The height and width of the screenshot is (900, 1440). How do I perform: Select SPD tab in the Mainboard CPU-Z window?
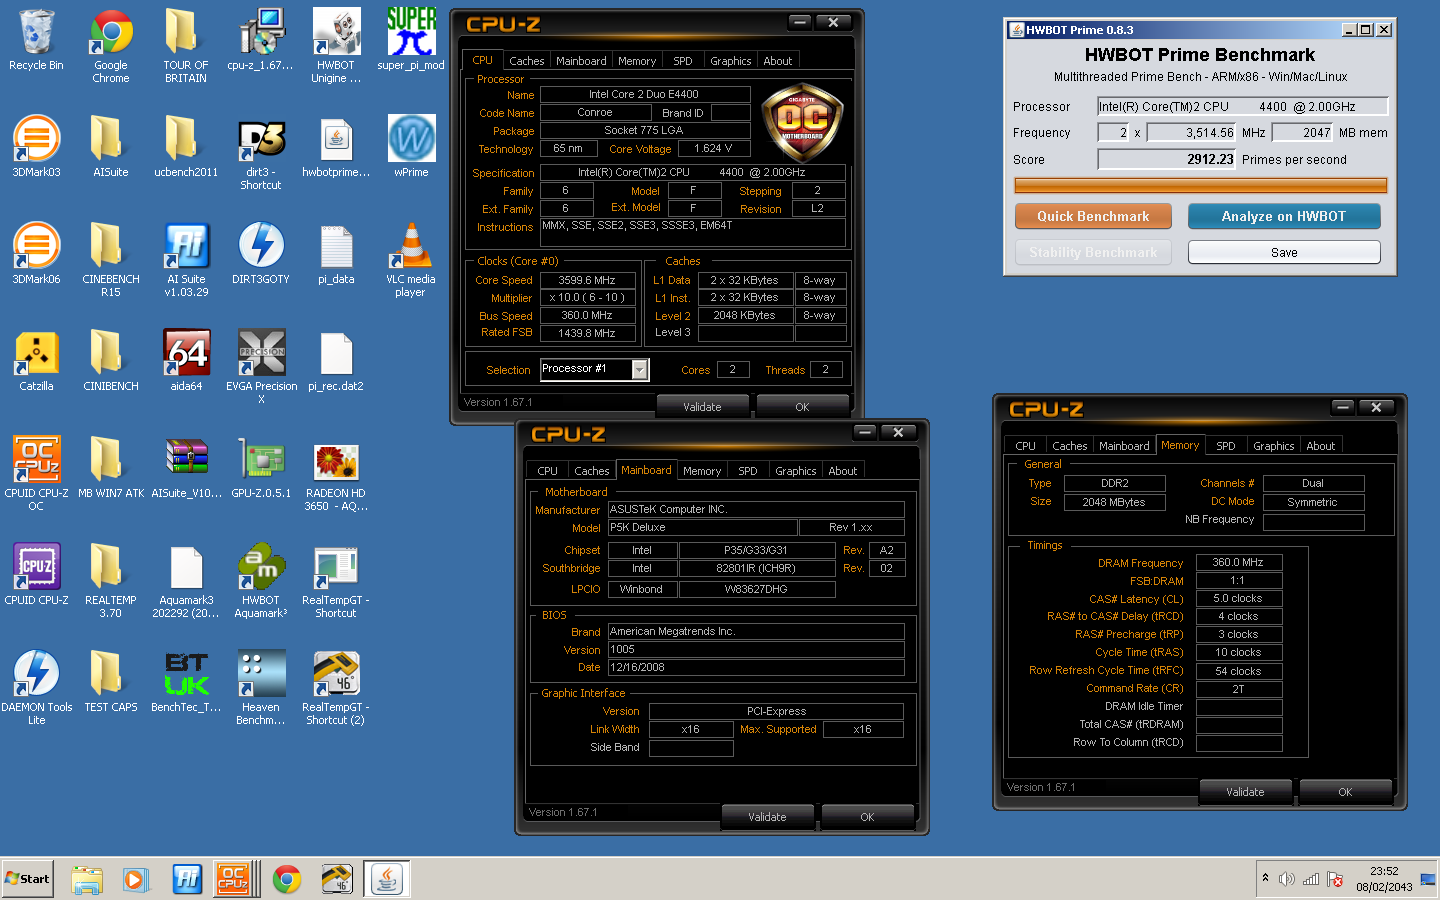[748, 471]
